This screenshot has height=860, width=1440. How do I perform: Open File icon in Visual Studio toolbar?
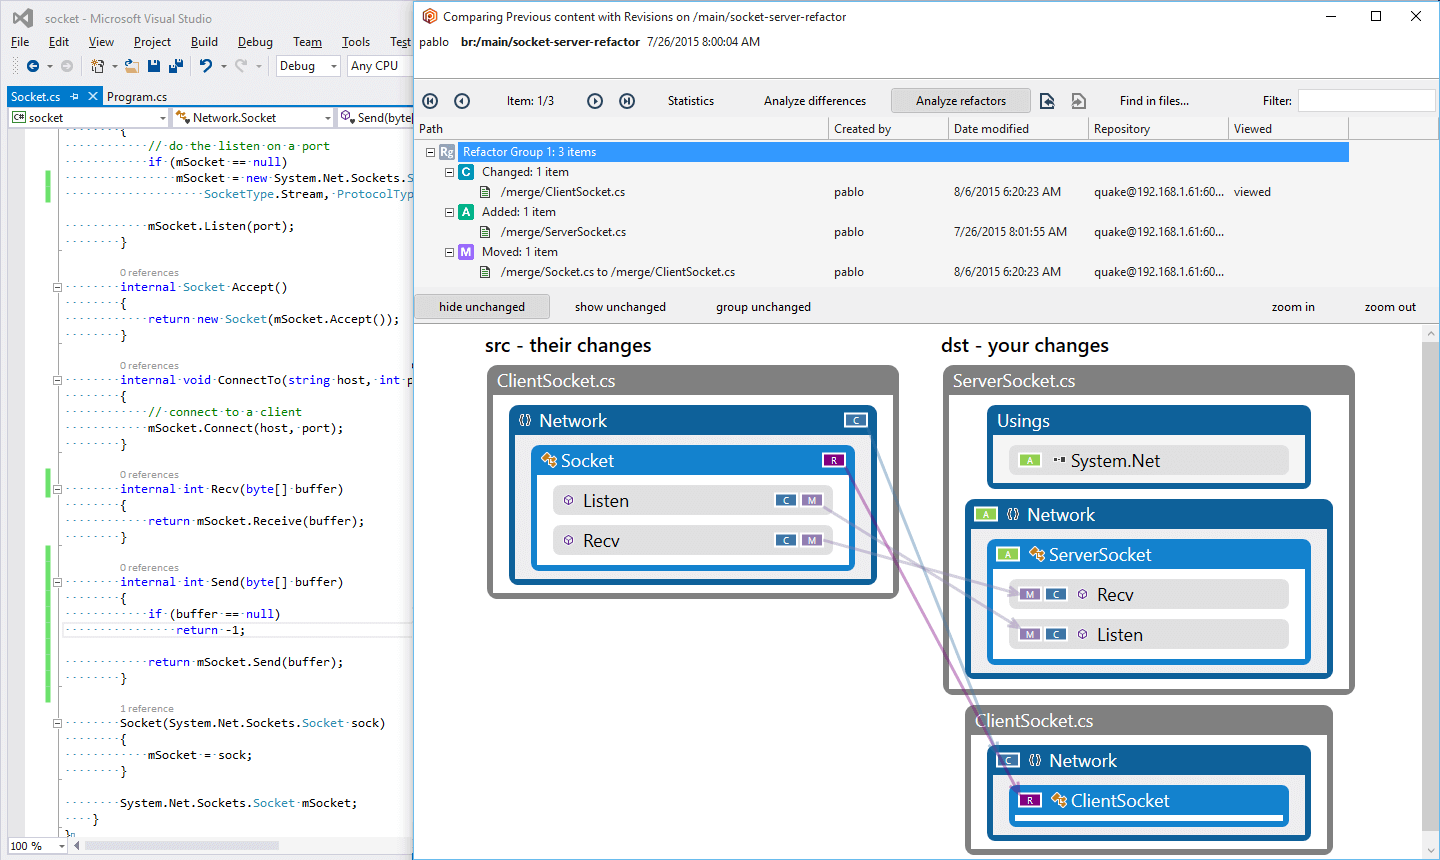click(132, 66)
